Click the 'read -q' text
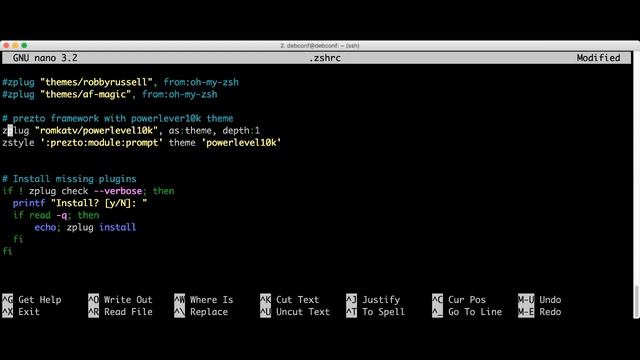The image size is (640, 360). [48, 215]
